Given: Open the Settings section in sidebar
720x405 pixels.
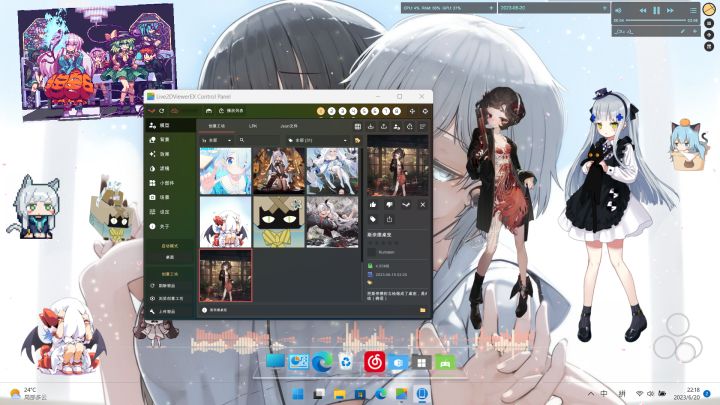Looking at the screenshot, I should 170,212.
